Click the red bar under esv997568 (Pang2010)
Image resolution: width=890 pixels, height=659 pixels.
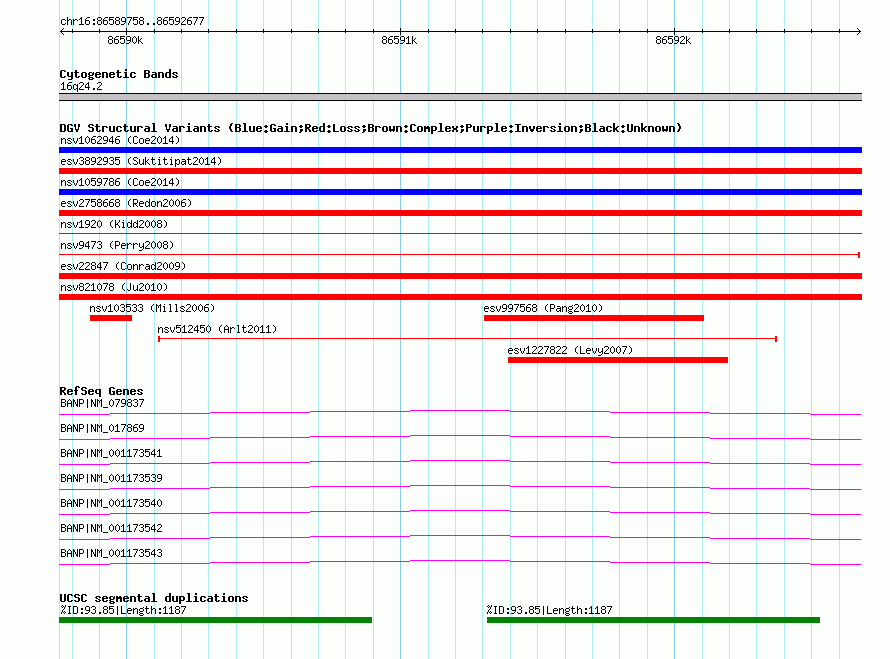pos(594,318)
